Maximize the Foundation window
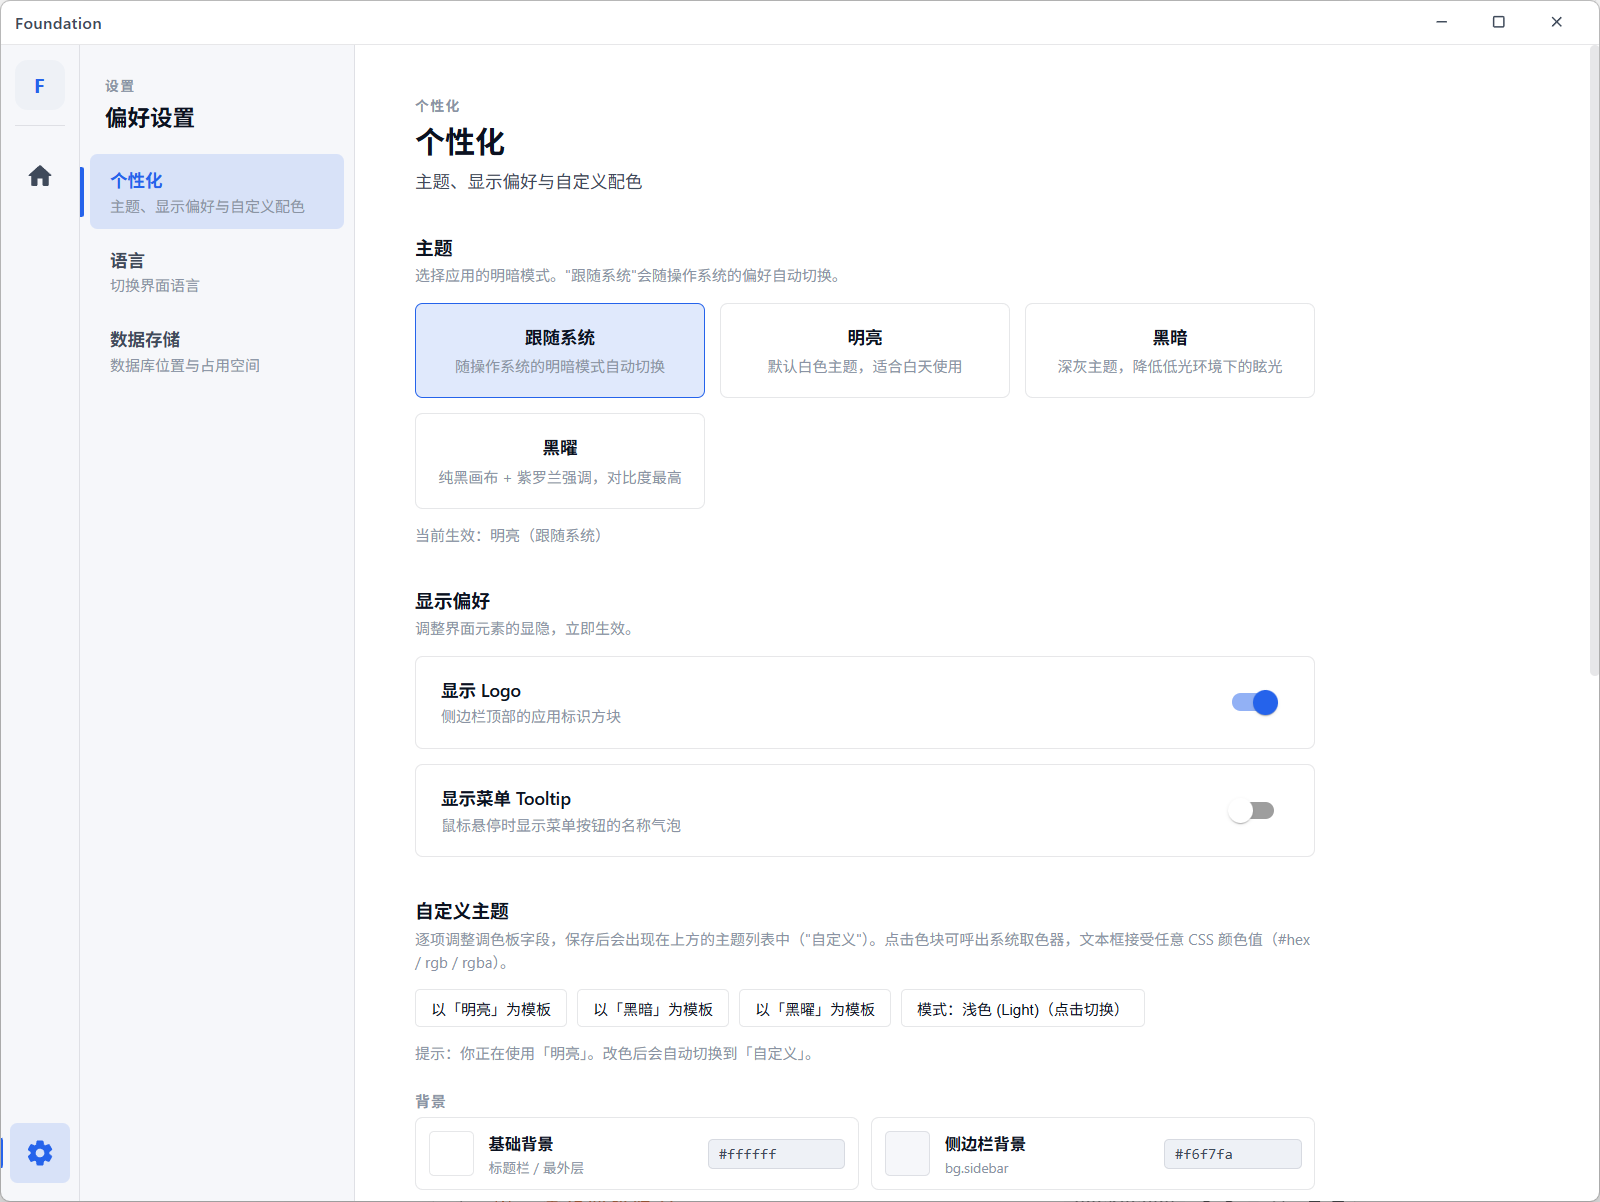The height and width of the screenshot is (1202, 1600). 1498,22
